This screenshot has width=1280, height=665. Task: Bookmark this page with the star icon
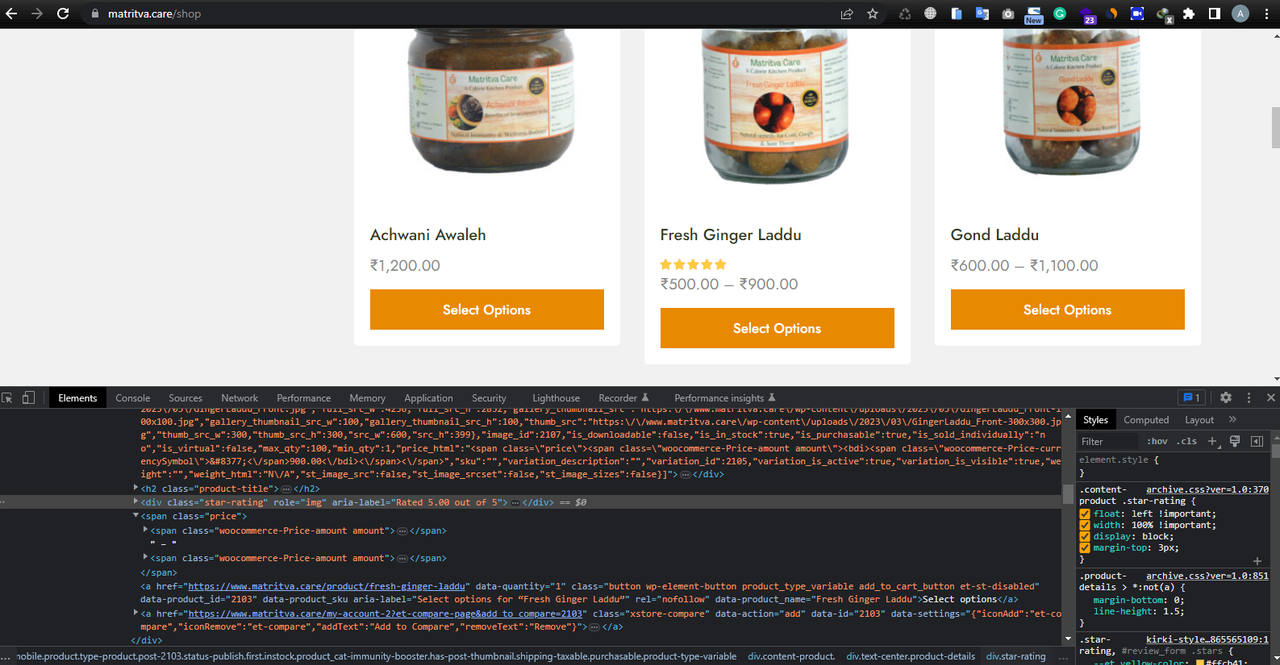click(x=873, y=14)
